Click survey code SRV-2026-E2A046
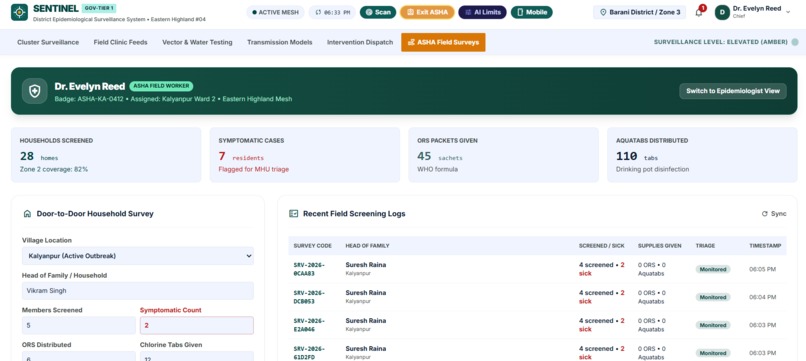 click(x=309, y=324)
